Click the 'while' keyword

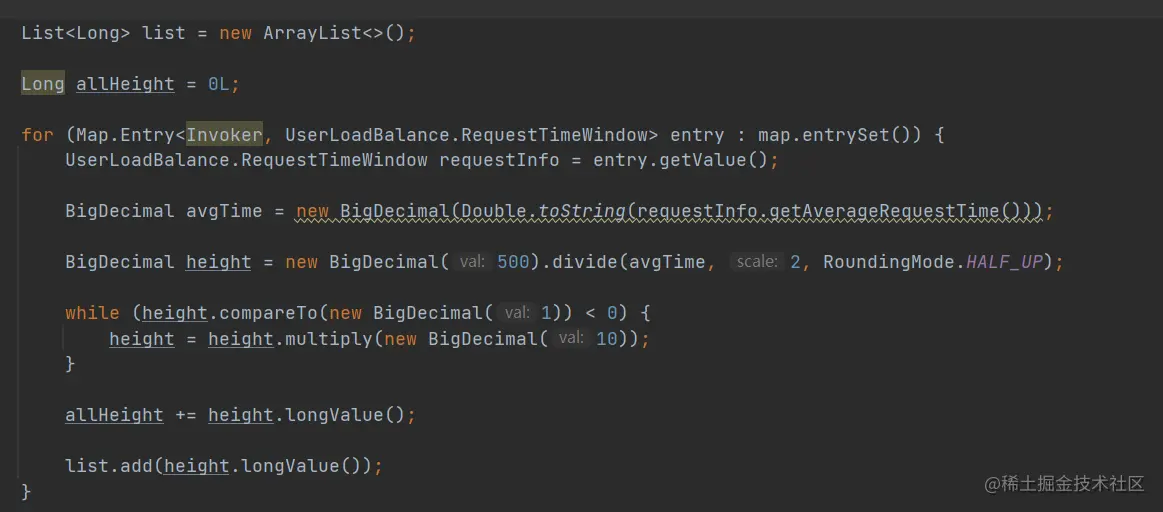[93, 313]
